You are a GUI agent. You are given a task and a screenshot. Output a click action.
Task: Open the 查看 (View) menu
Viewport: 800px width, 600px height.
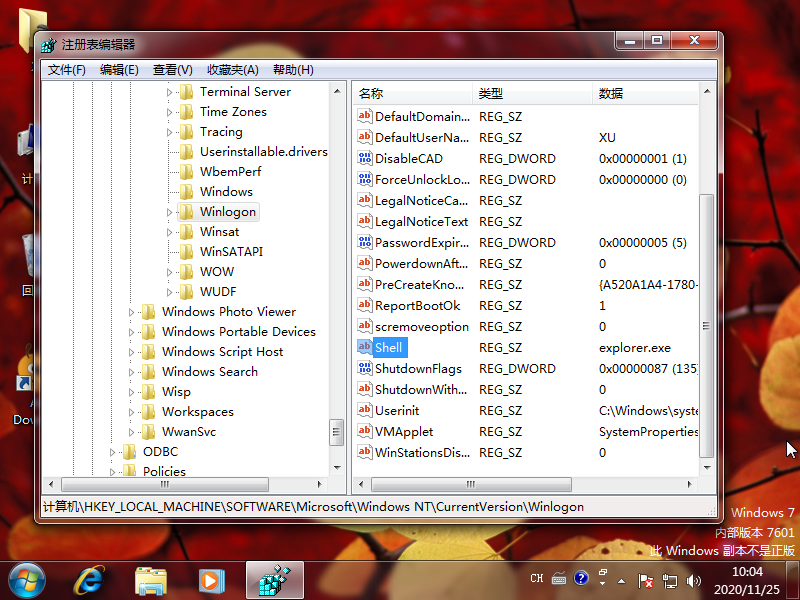click(170, 69)
